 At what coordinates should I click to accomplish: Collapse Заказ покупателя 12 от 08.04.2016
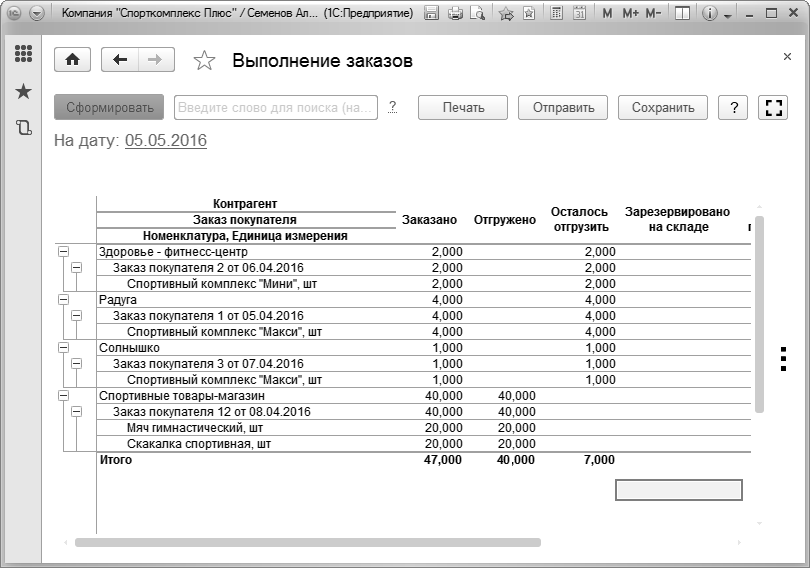point(76,412)
